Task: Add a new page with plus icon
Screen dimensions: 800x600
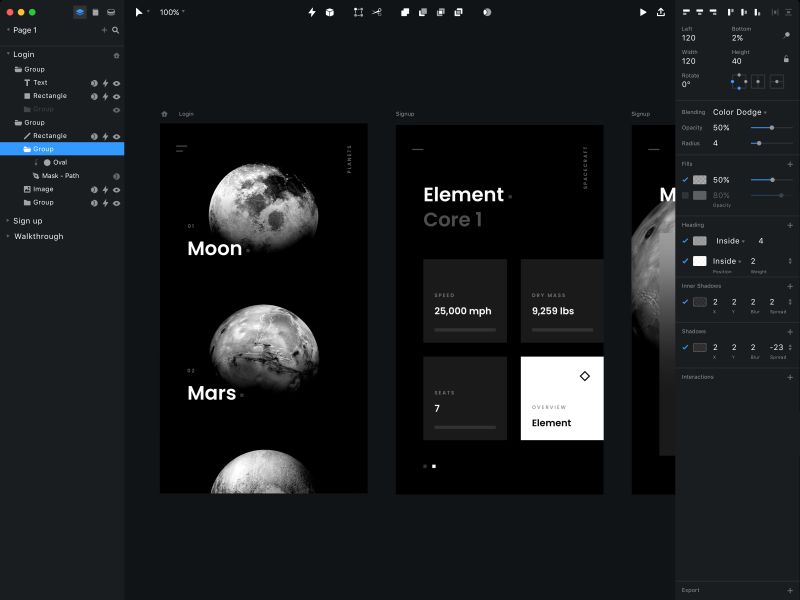Action: tap(104, 30)
